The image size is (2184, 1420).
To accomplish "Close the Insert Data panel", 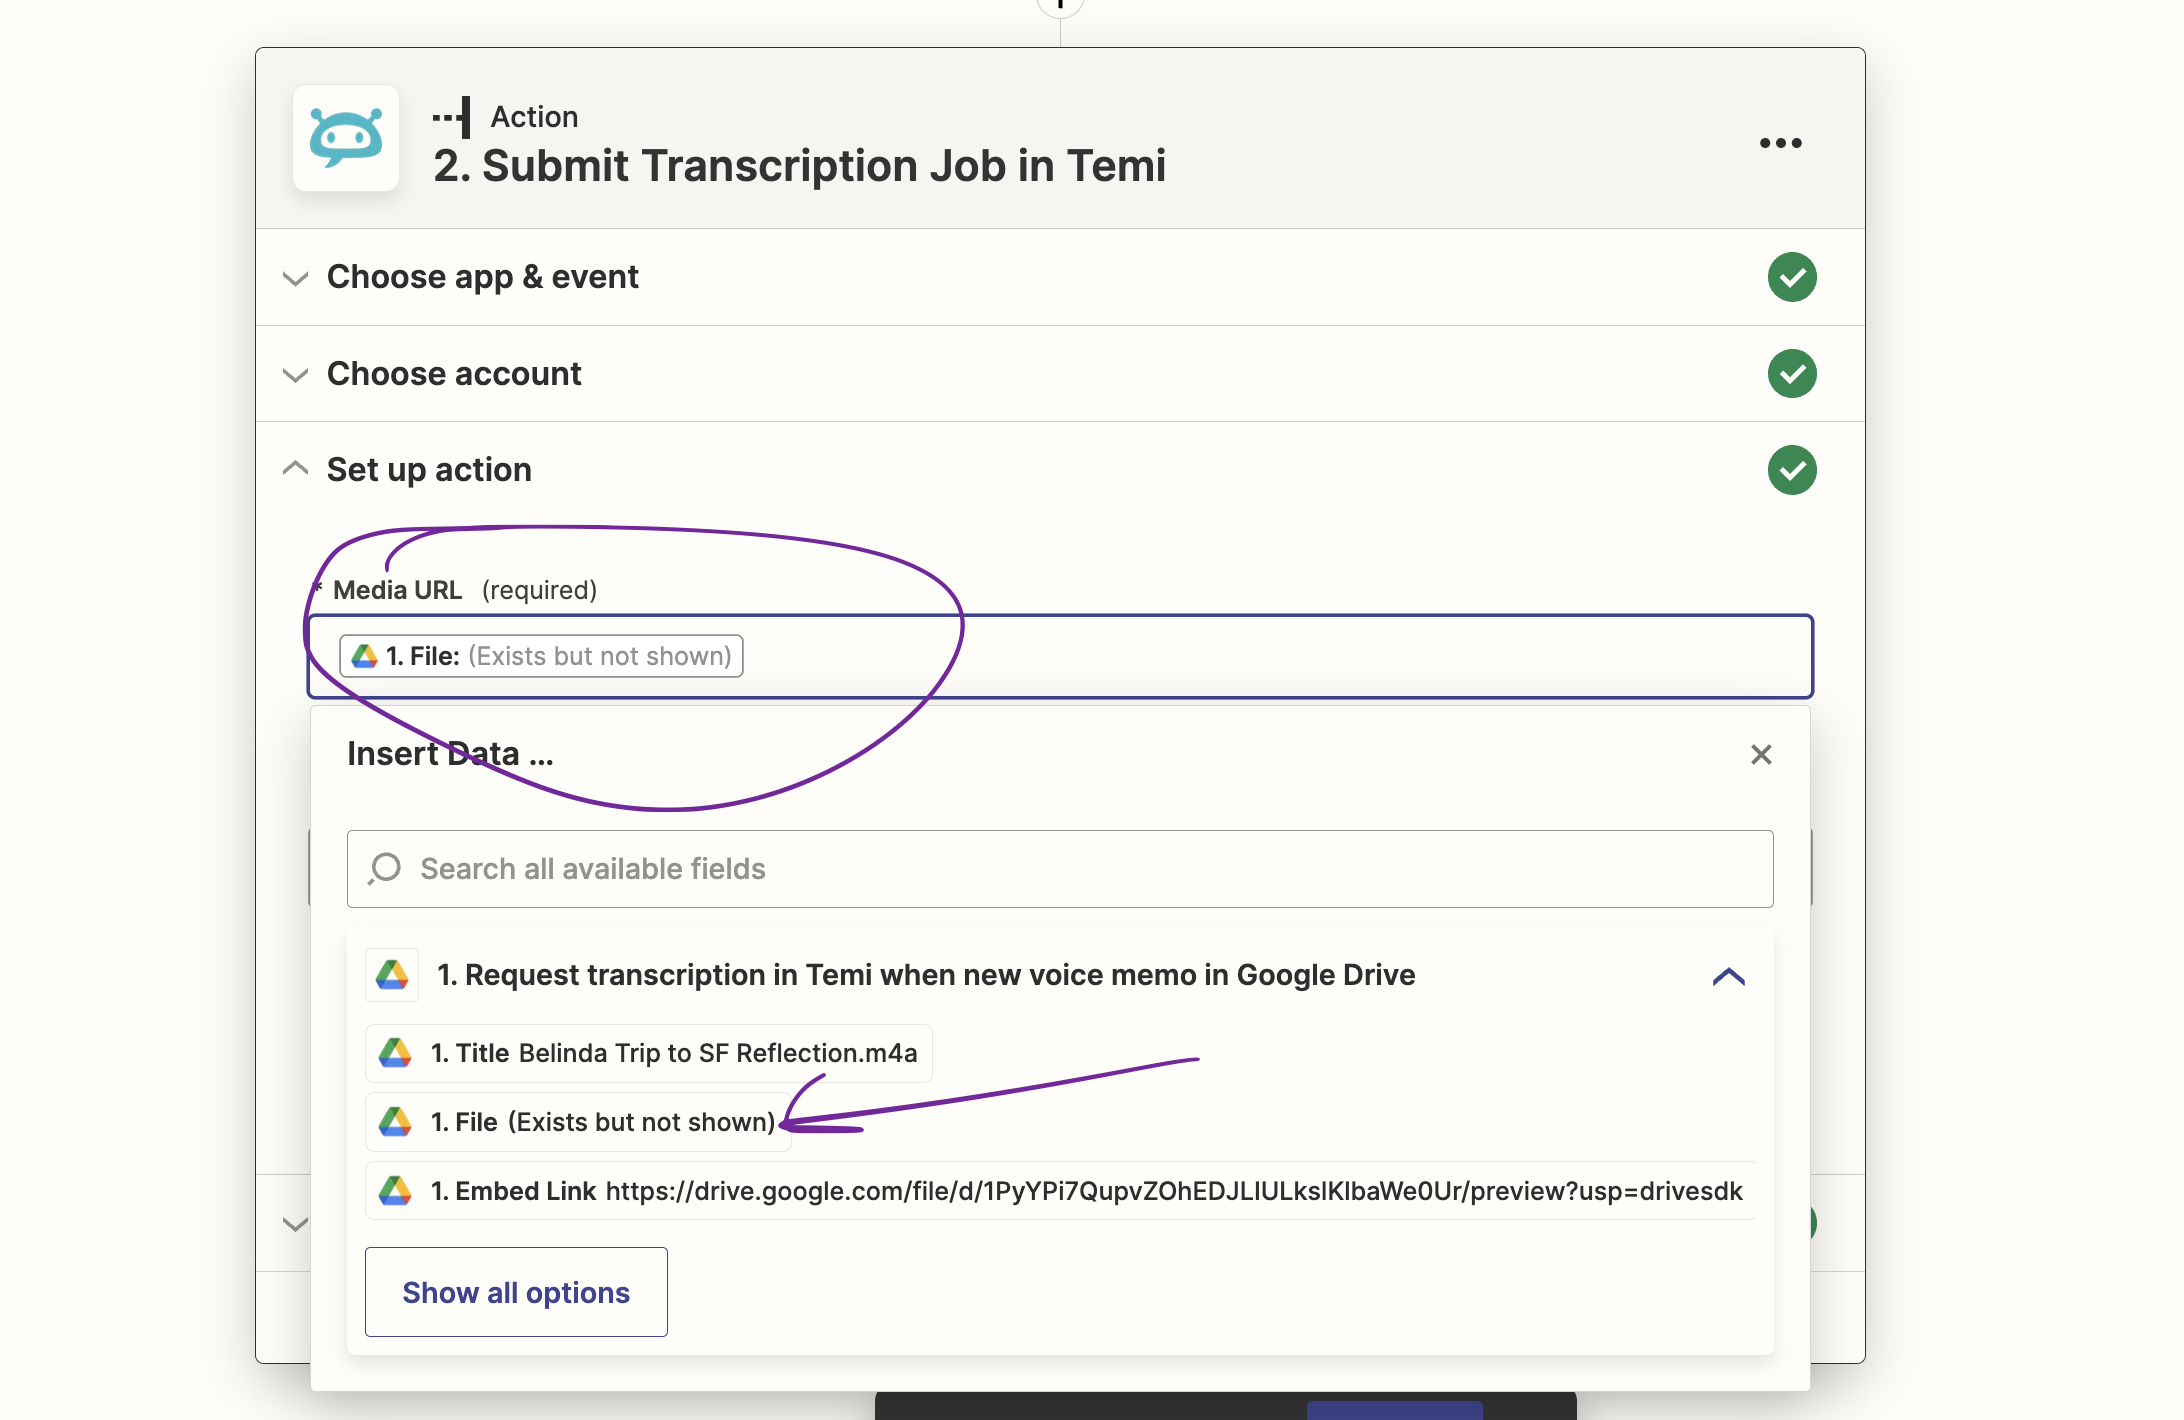I will point(1761,755).
